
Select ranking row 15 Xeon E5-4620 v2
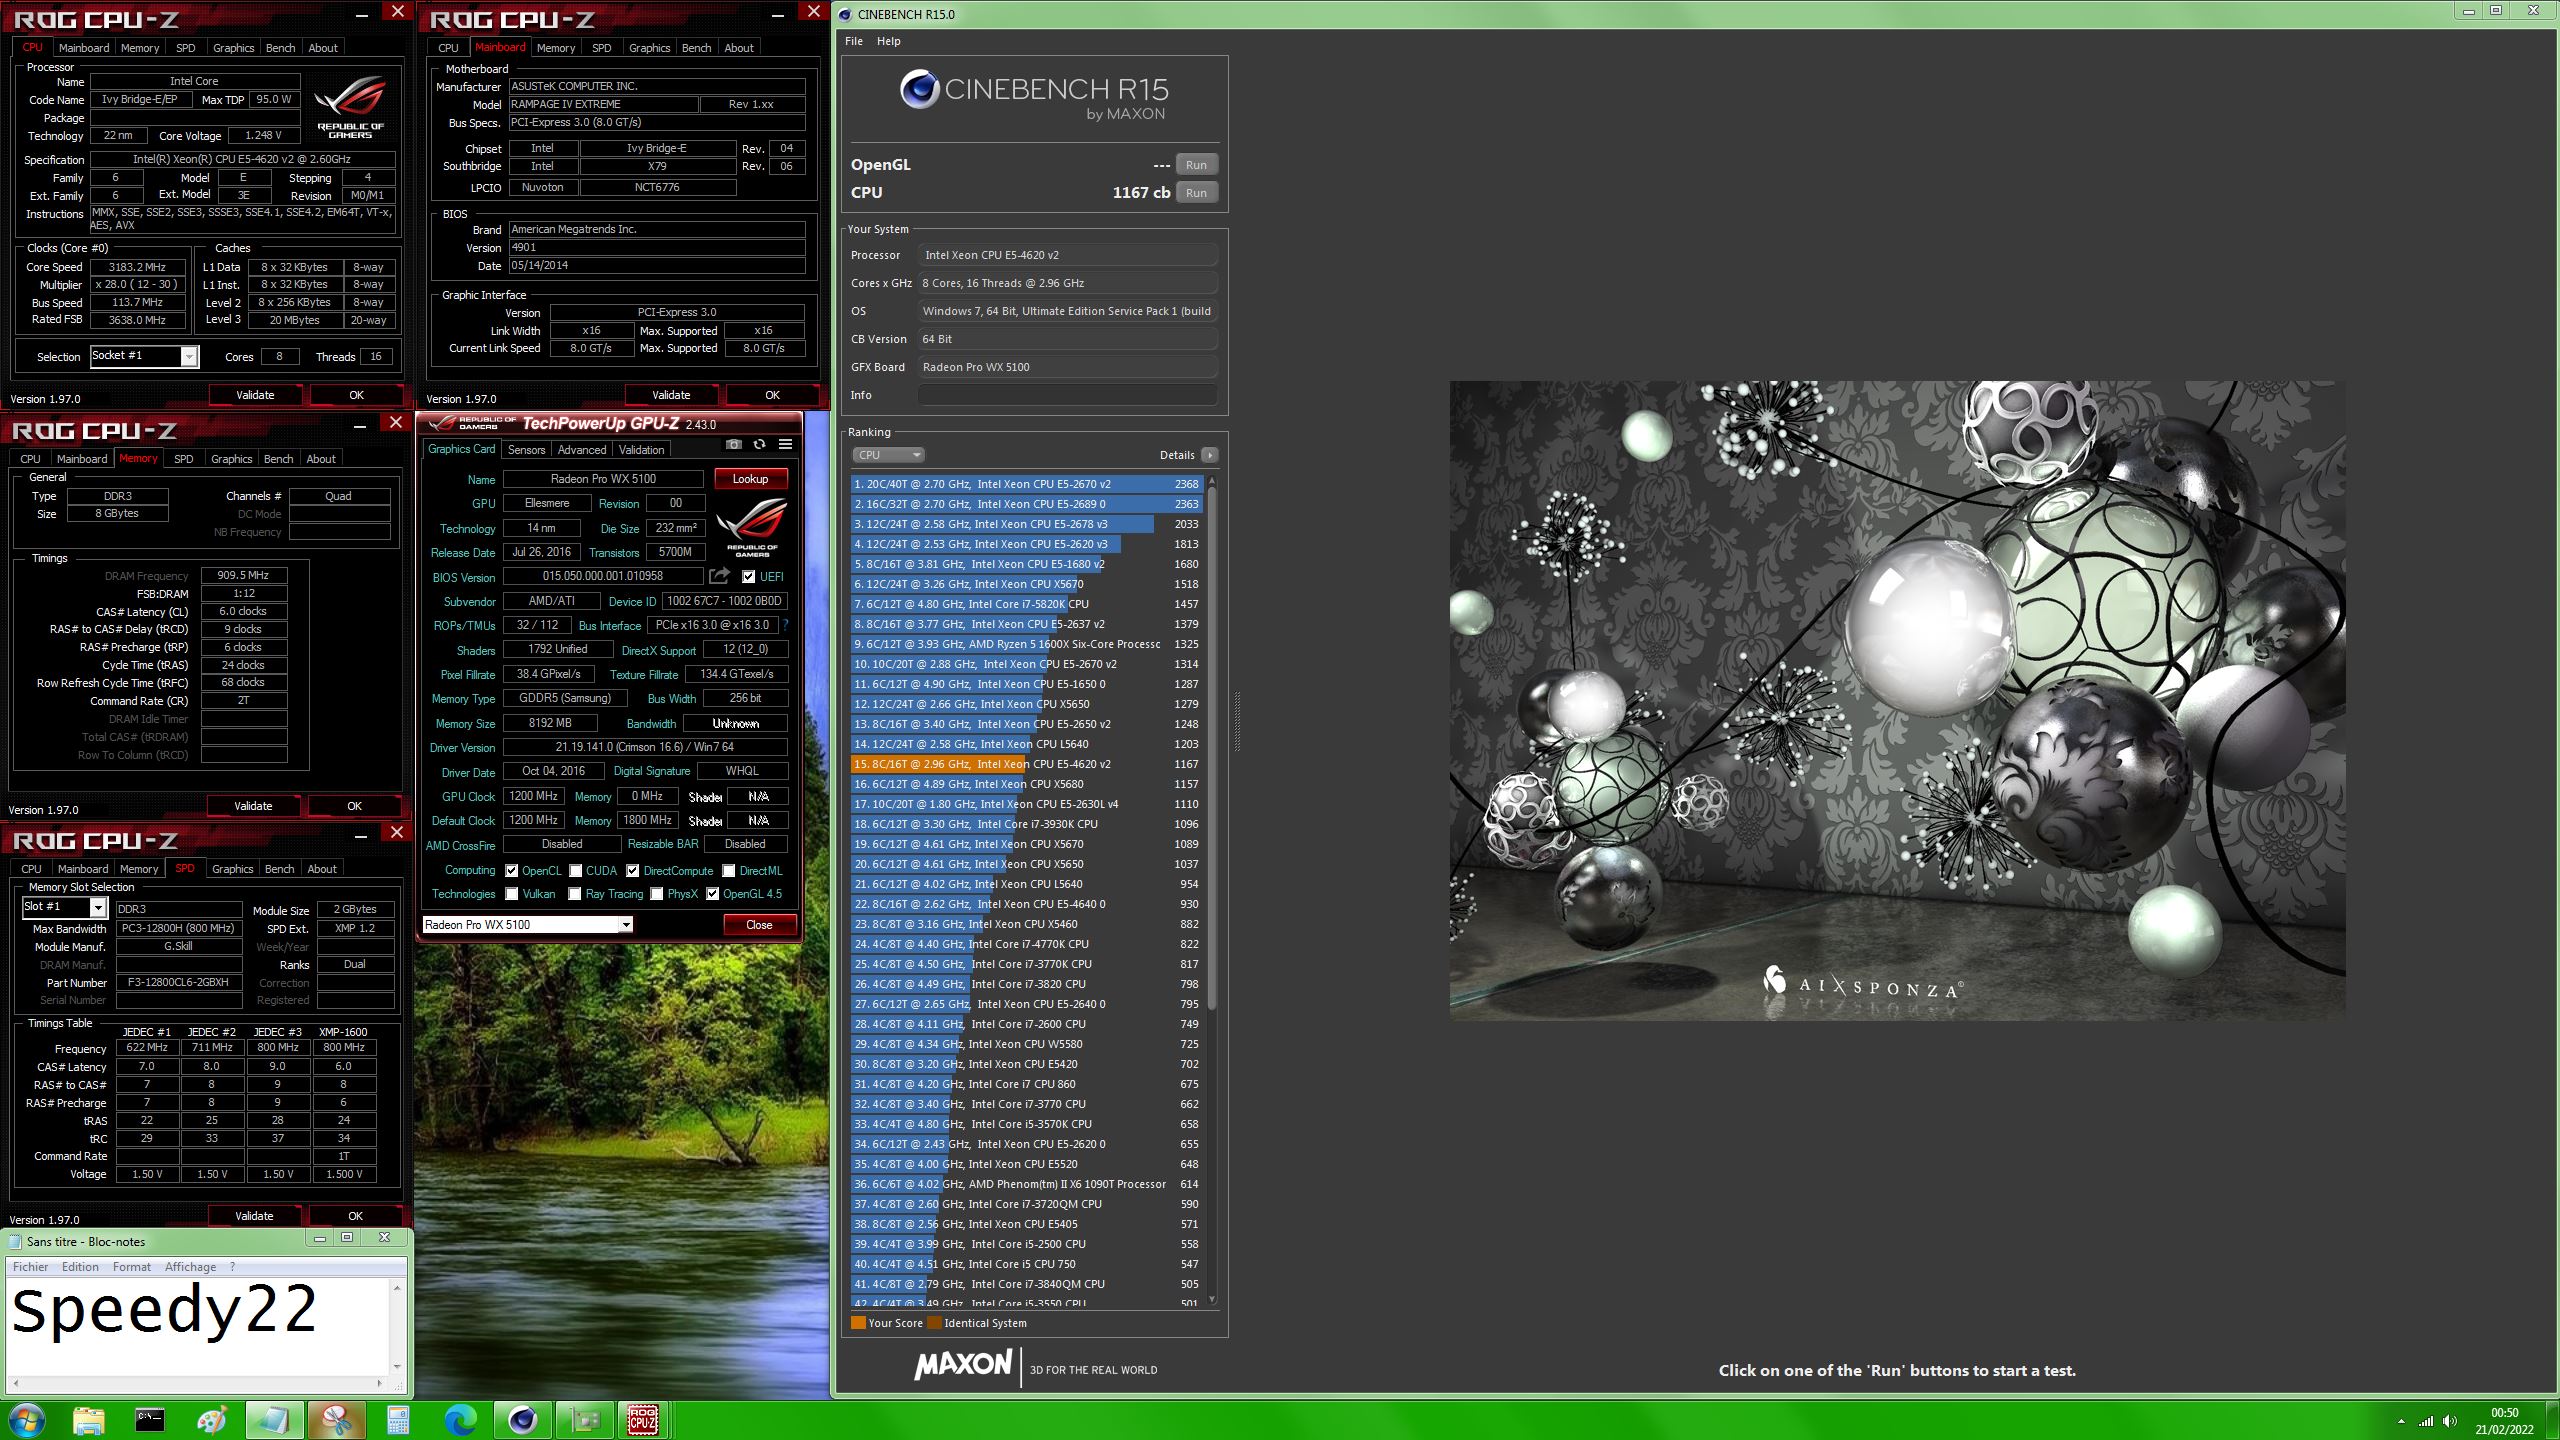[x=1027, y=764]
